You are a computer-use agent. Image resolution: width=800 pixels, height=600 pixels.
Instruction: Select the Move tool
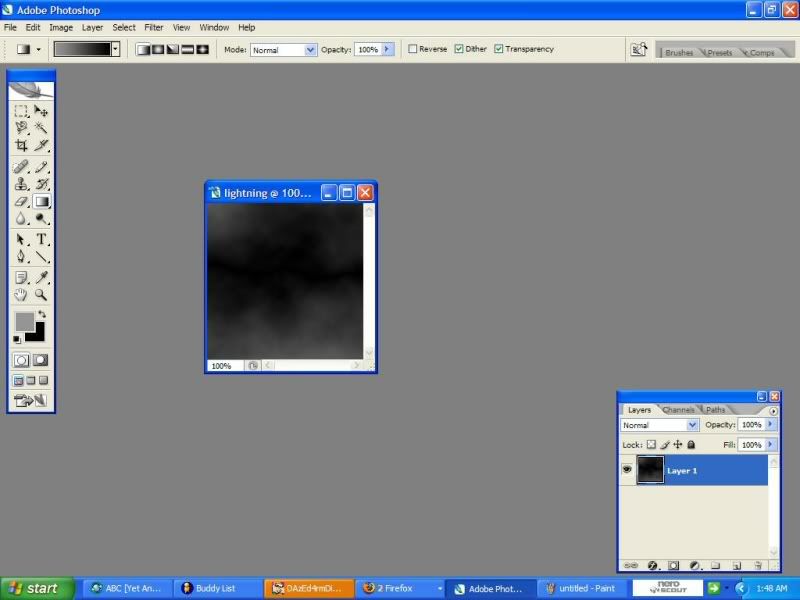tap(41, 111)
